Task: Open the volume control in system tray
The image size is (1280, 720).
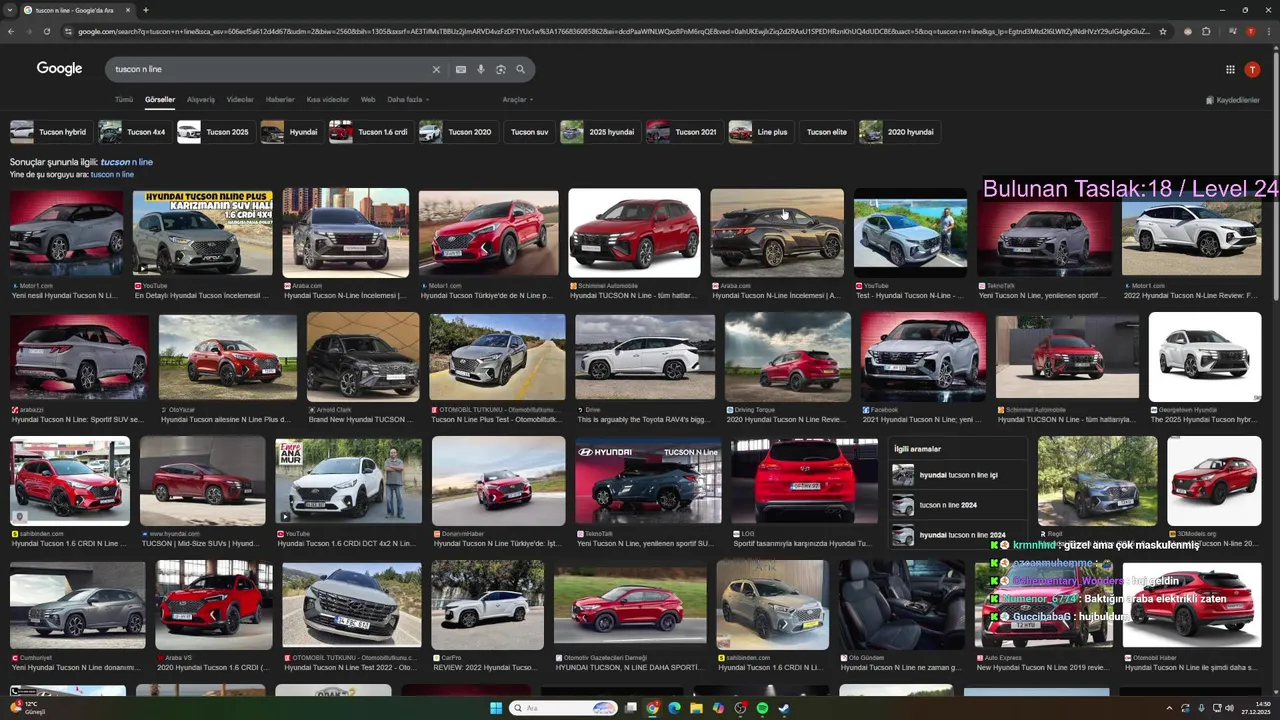Action: 1229,708
